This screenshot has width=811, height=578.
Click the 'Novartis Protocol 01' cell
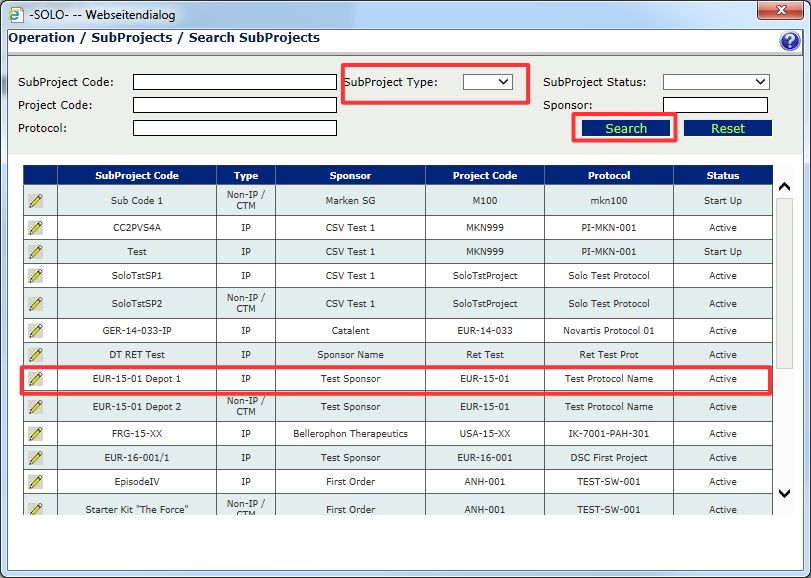pos(609,330)
